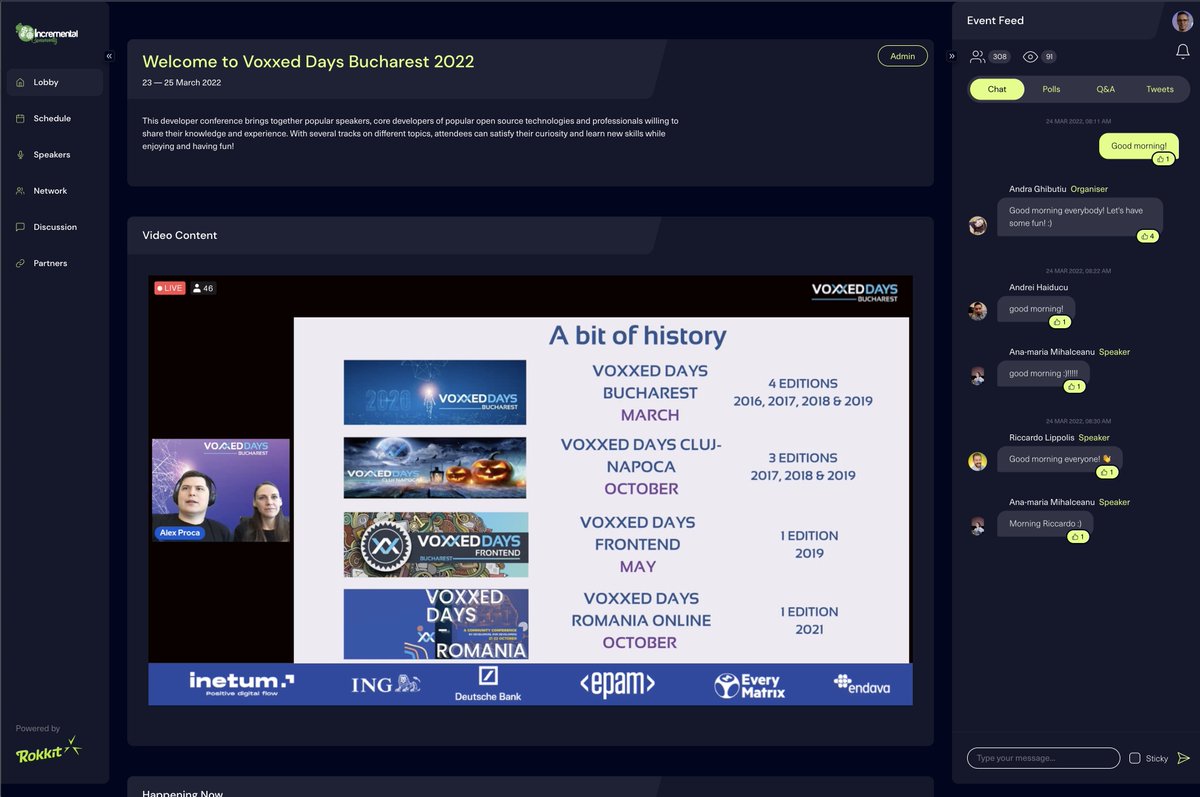Viewport: 1200px width, 797px height.
Task: Collapse the left sidebar with chevron
Action: click(x=109, y=56)
